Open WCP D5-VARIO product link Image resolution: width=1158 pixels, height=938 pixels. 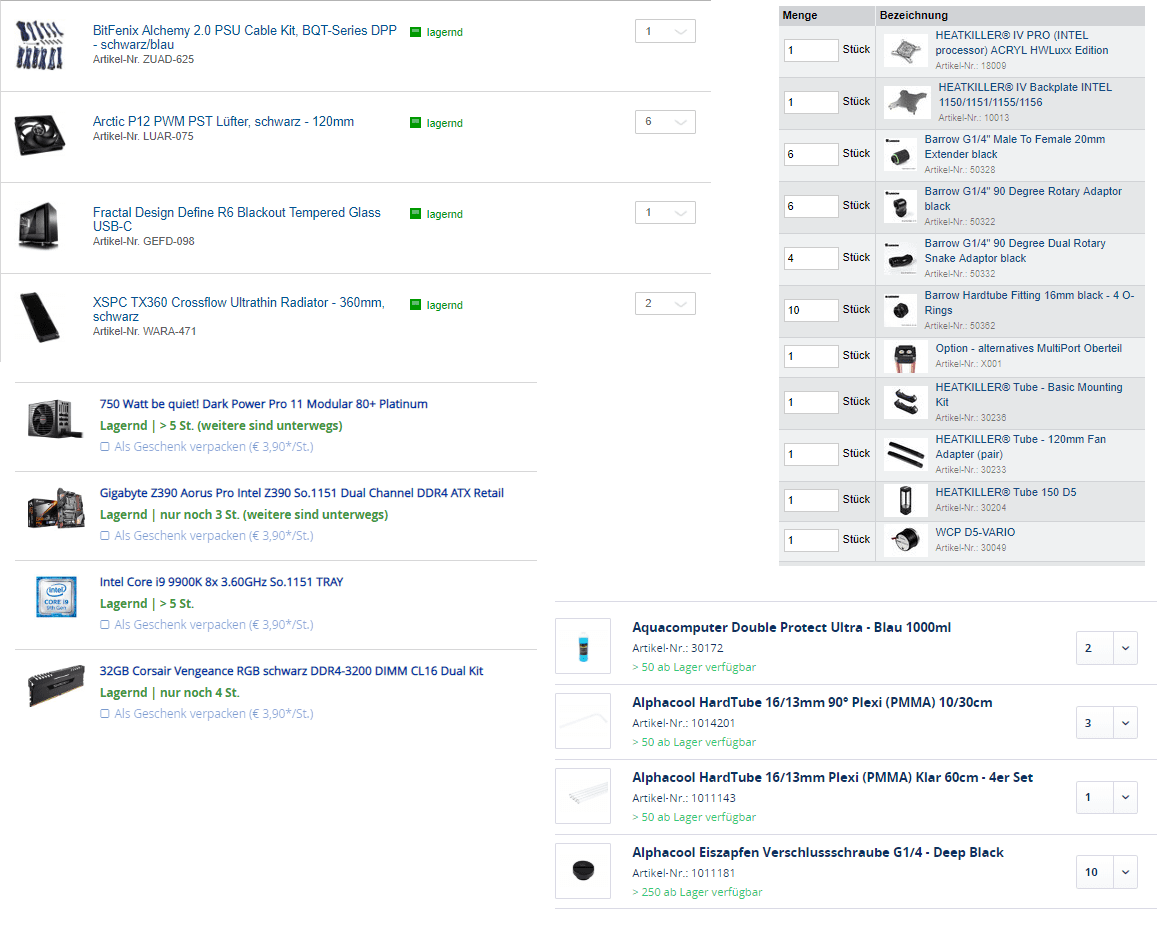975,532
